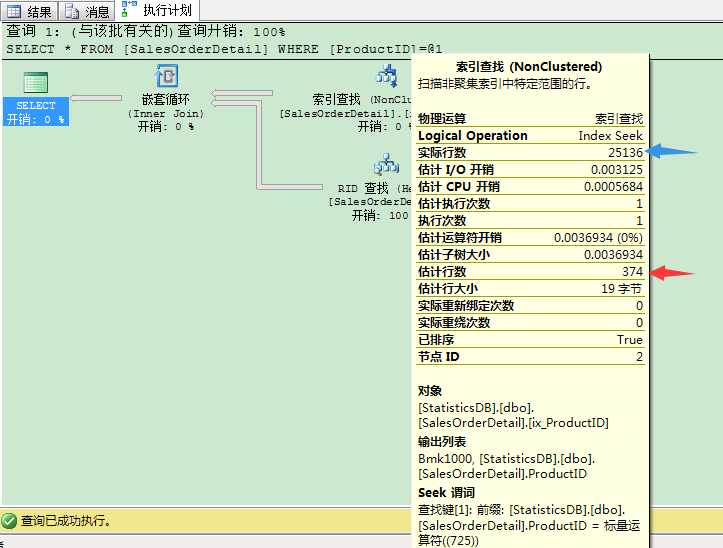This screenshot has width=723, height=548.
Task: Click the 索引查找 operator label in the plan
Action: (x=361, y=99)
